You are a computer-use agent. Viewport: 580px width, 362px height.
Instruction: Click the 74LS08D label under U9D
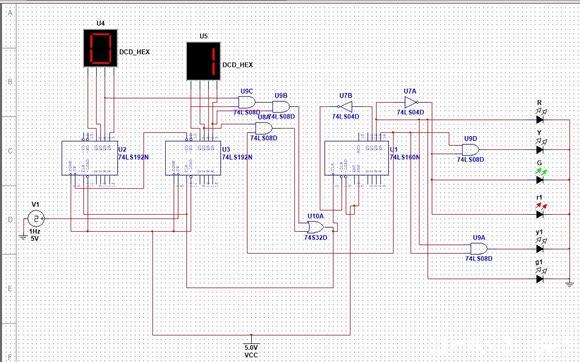pyautogui.click(x=471, y=160)
